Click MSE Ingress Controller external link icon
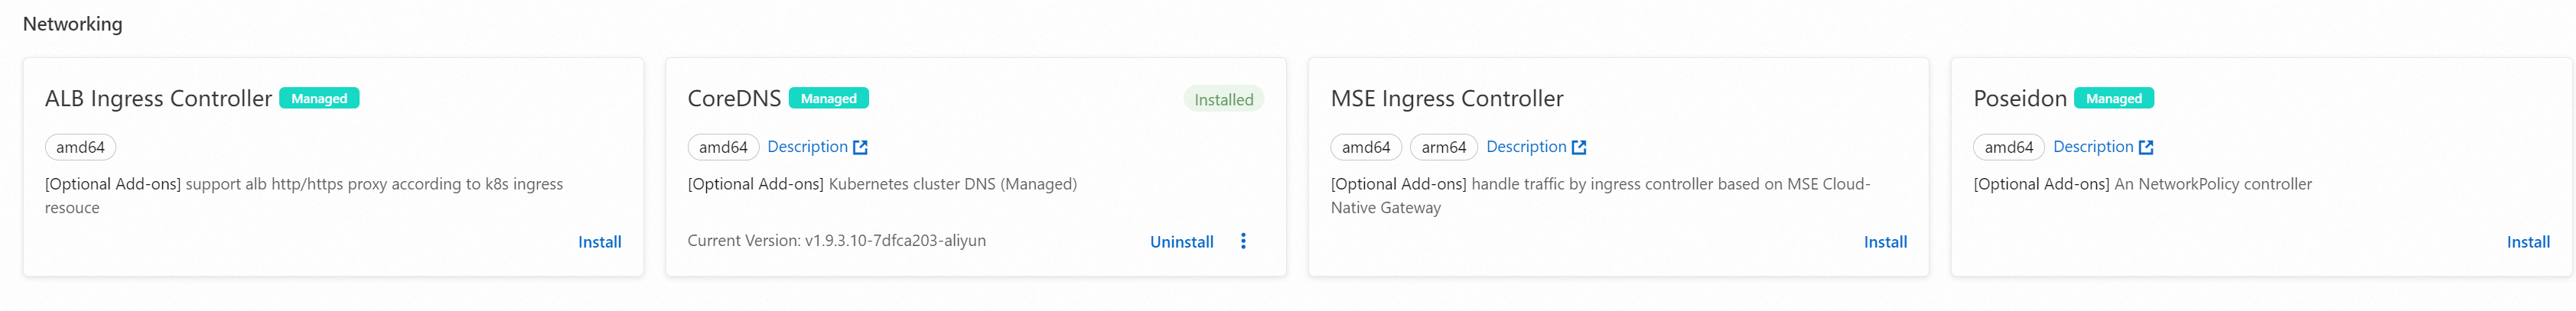This screenshot has height=311, width=2576. [x=1579, y=147]
